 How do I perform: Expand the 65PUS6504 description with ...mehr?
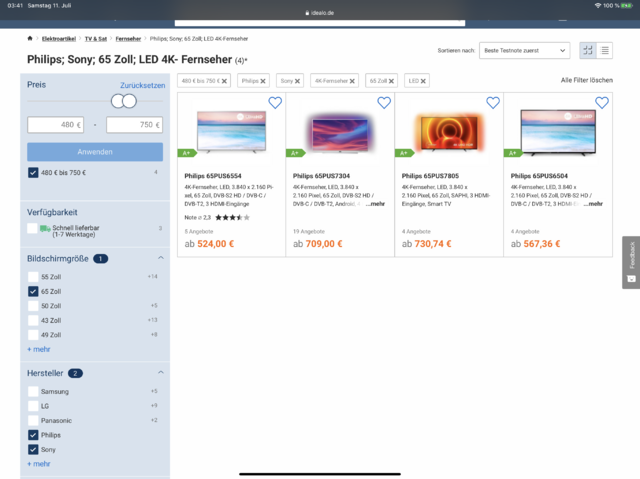[593, 204]
